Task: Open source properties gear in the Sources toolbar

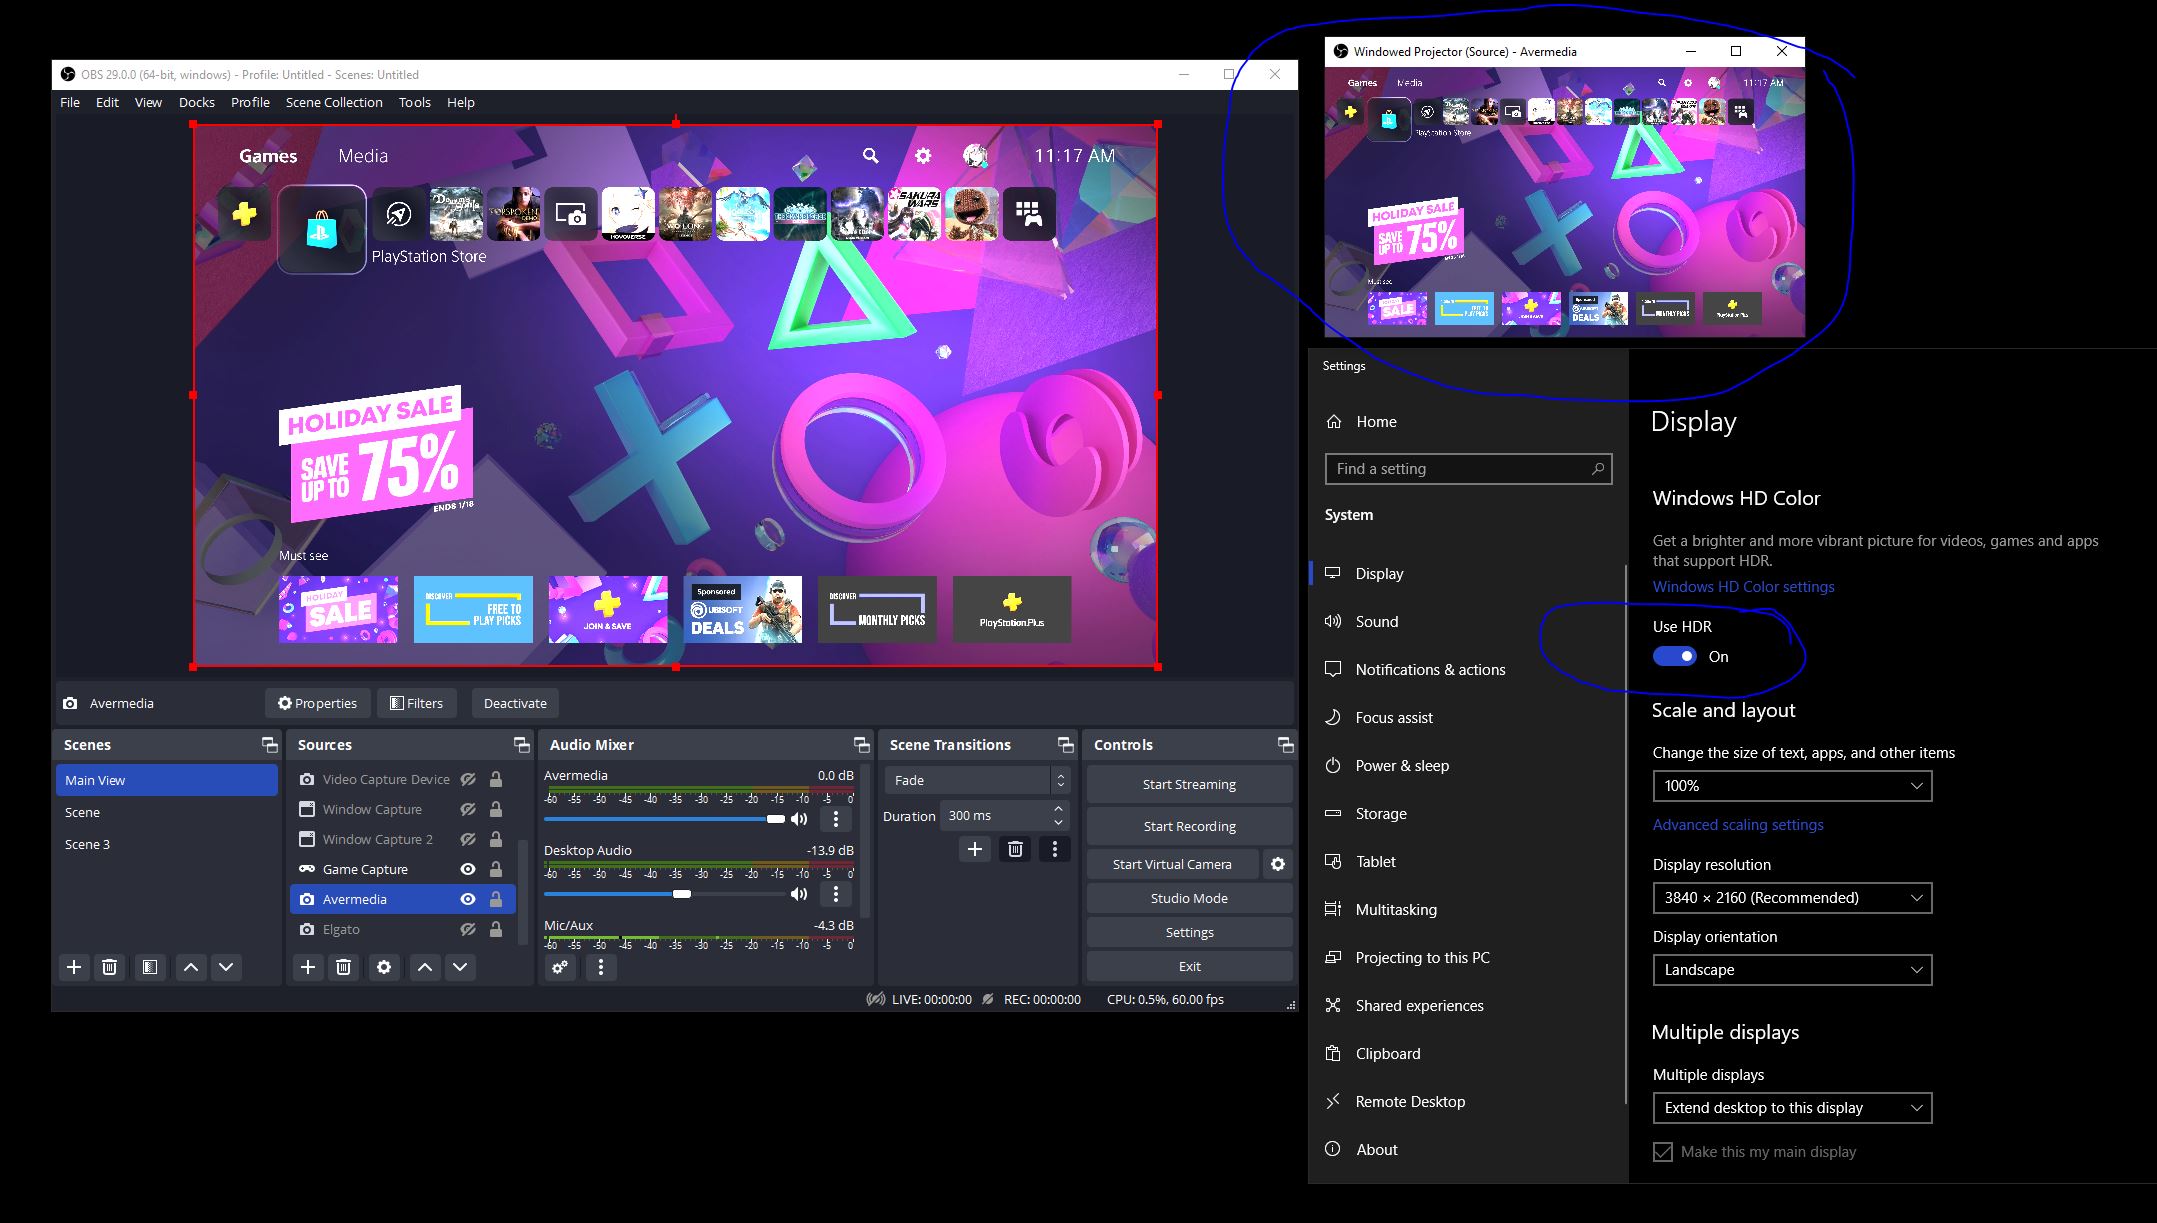Action: (x=384, y=967)
